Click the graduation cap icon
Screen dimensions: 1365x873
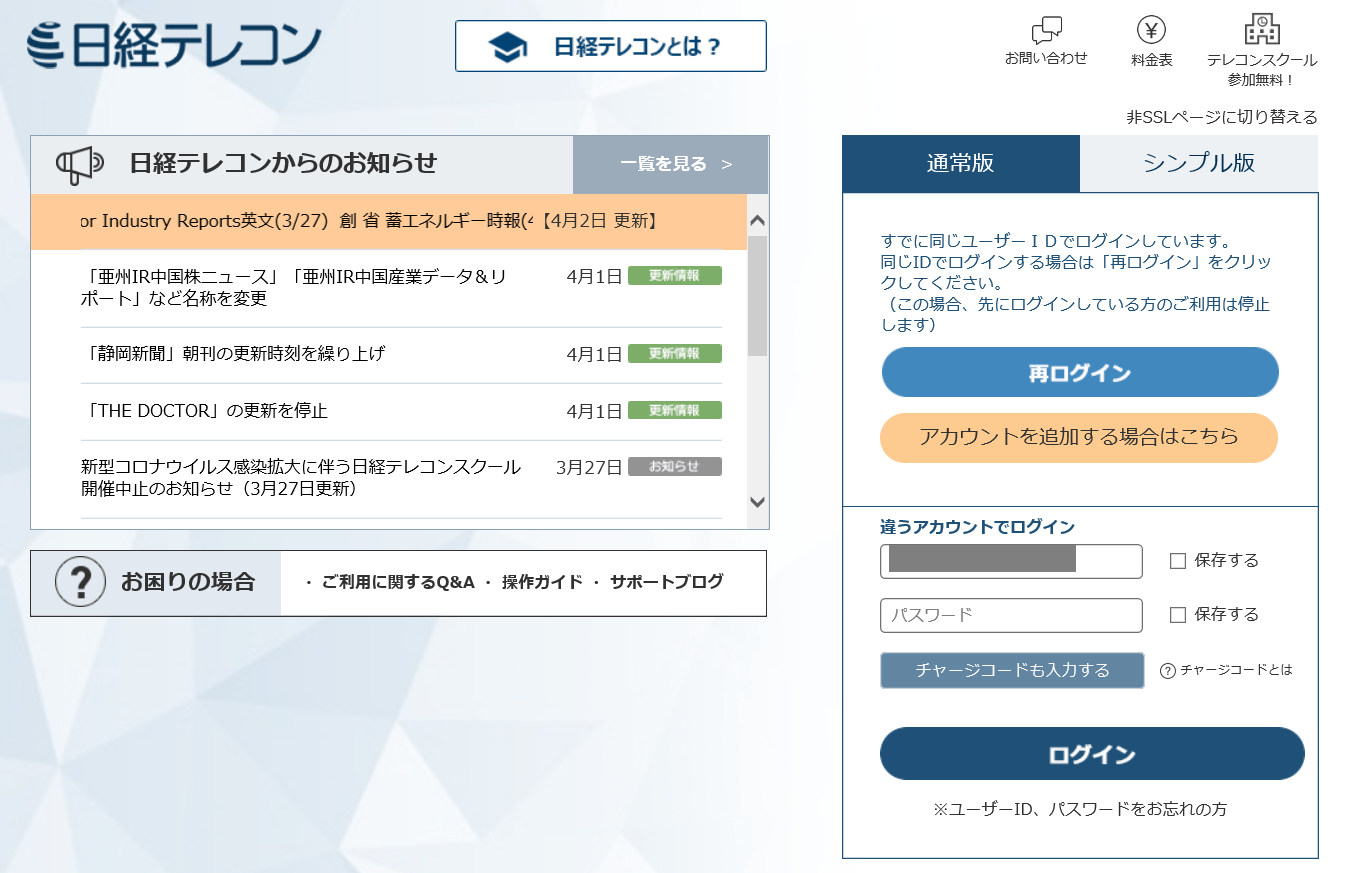point(508,47)
